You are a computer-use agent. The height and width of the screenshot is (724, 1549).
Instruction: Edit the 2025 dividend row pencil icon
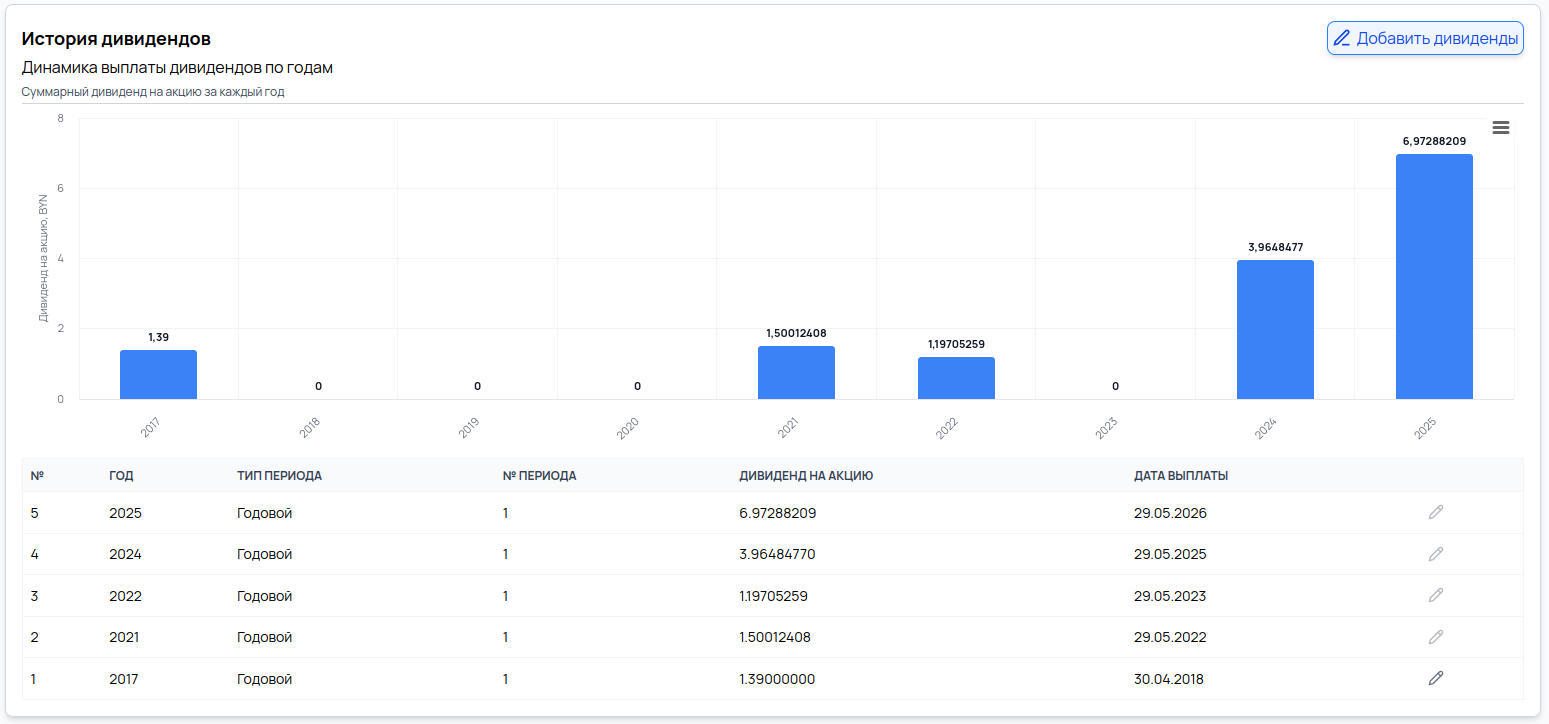[1436, 512]
